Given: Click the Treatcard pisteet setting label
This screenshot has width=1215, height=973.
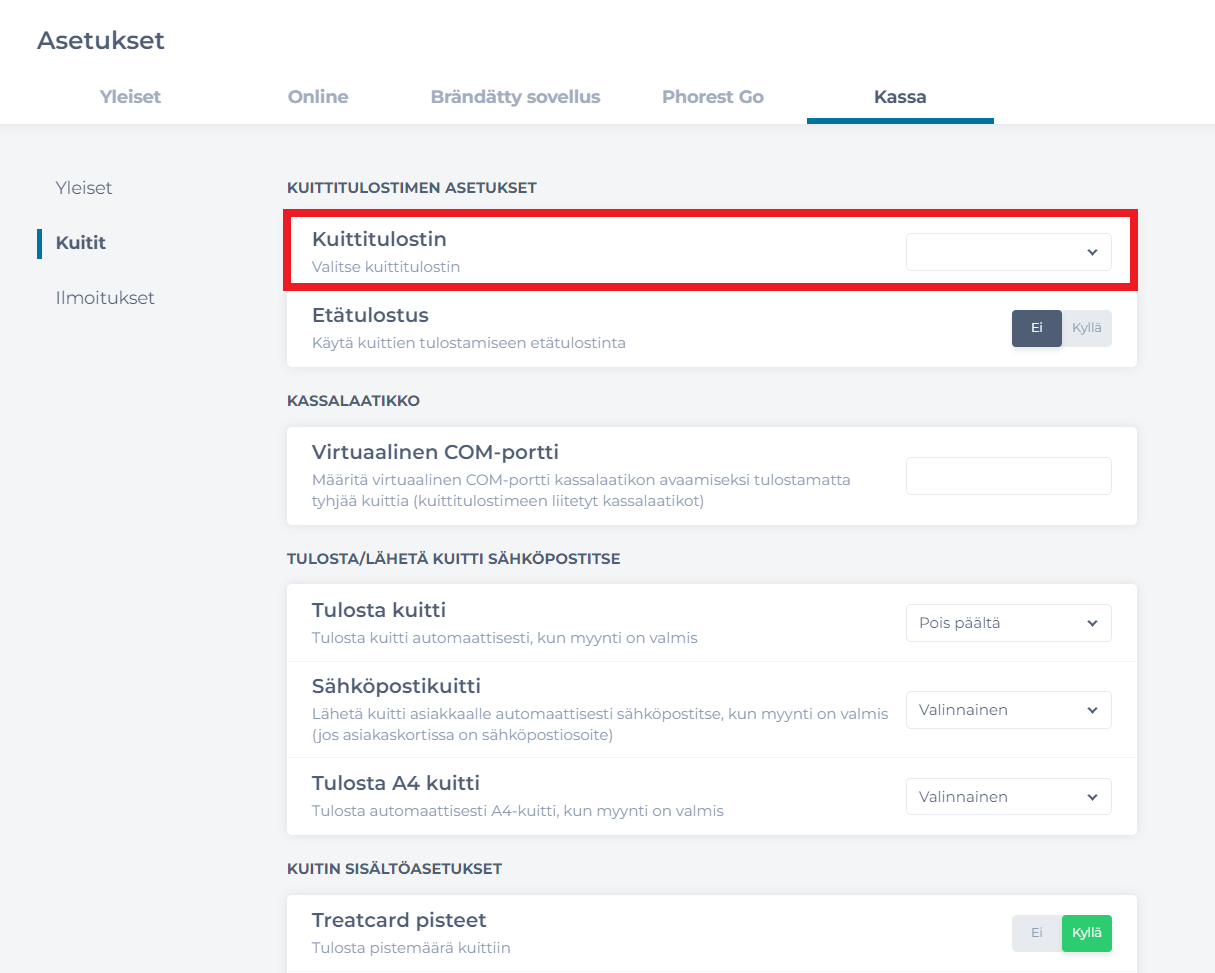Looking at the screenshot, I should pyautogui.click(x=399, y=920).
